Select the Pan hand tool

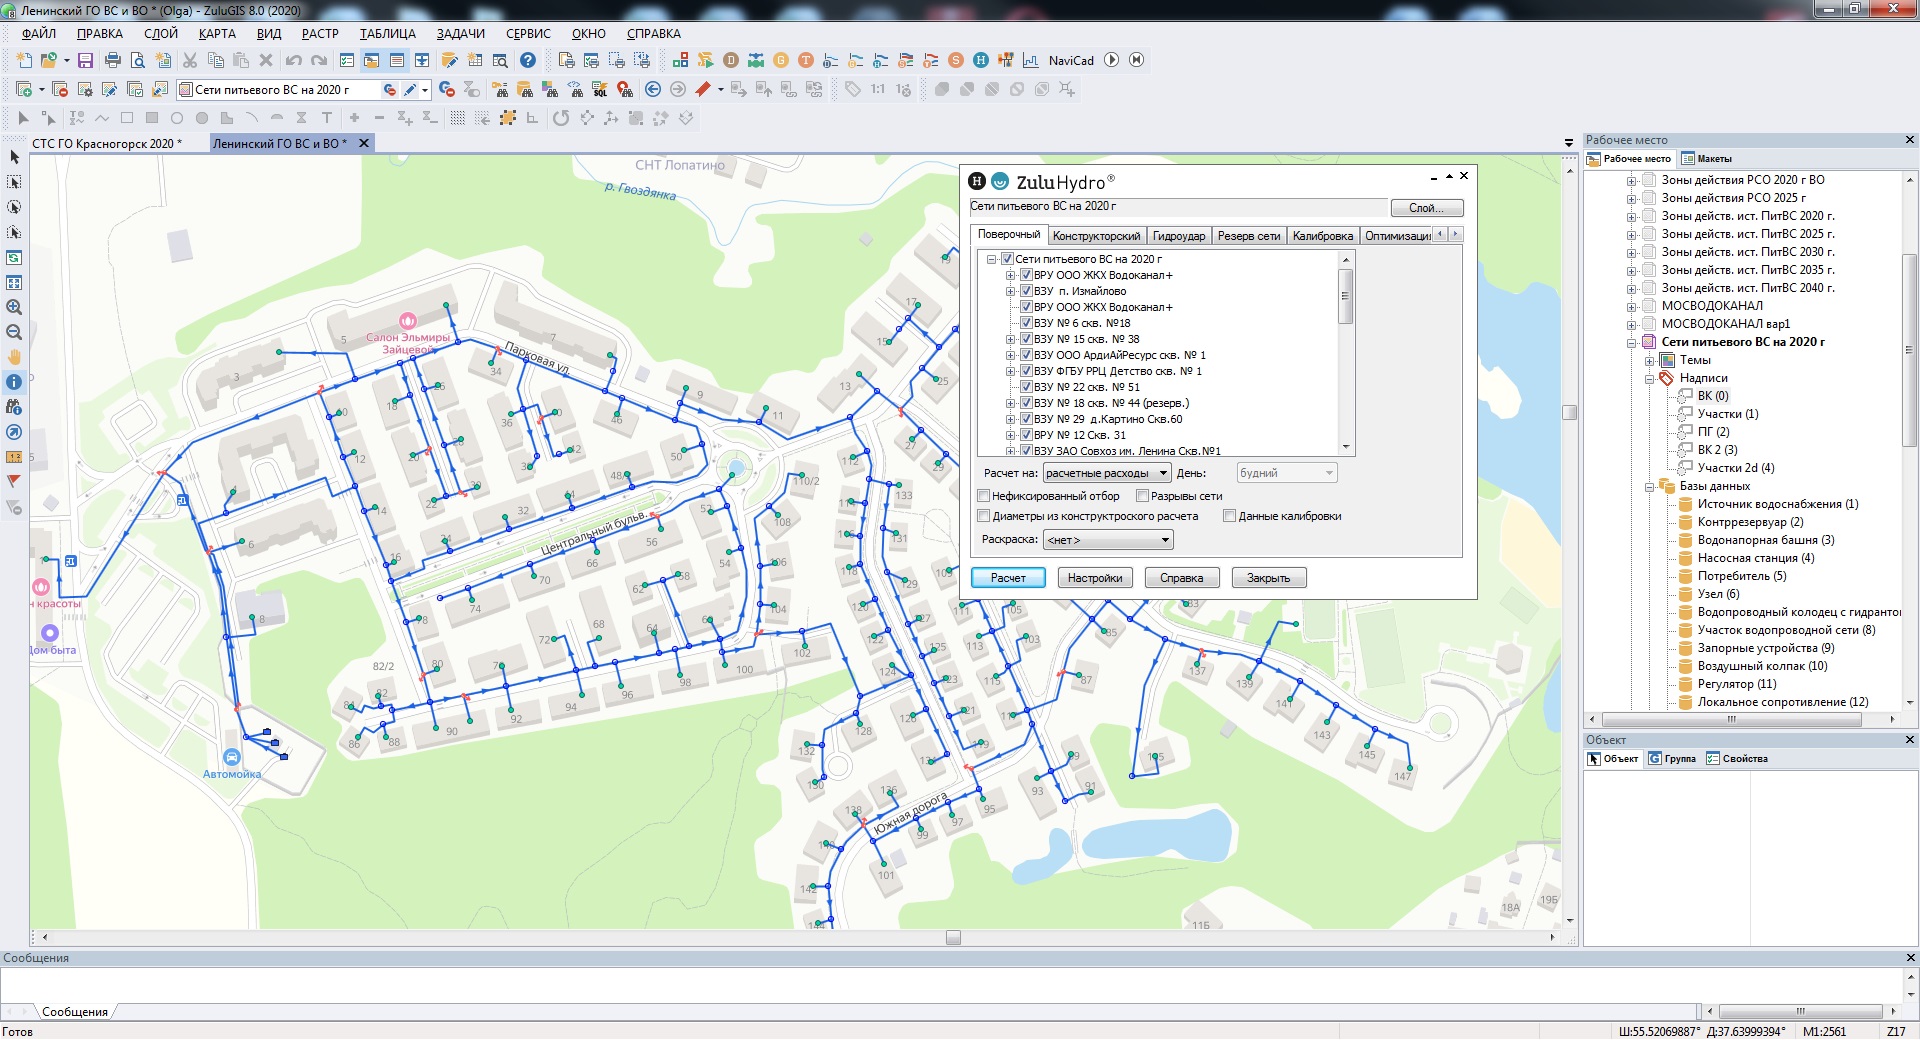pos(14,357)
